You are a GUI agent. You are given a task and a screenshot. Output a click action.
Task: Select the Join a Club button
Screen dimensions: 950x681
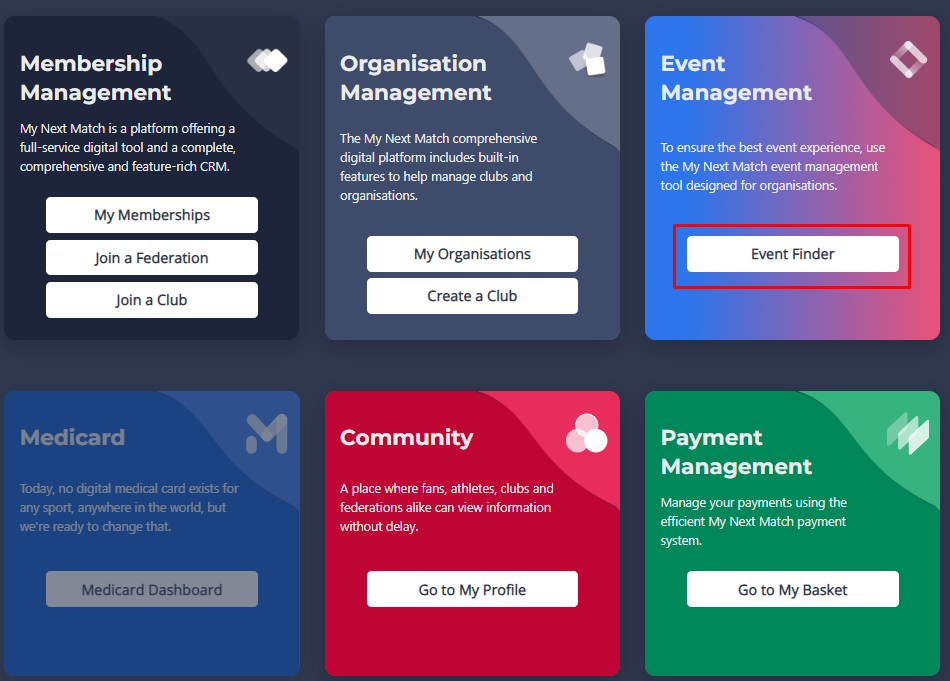tap(151, 300)
